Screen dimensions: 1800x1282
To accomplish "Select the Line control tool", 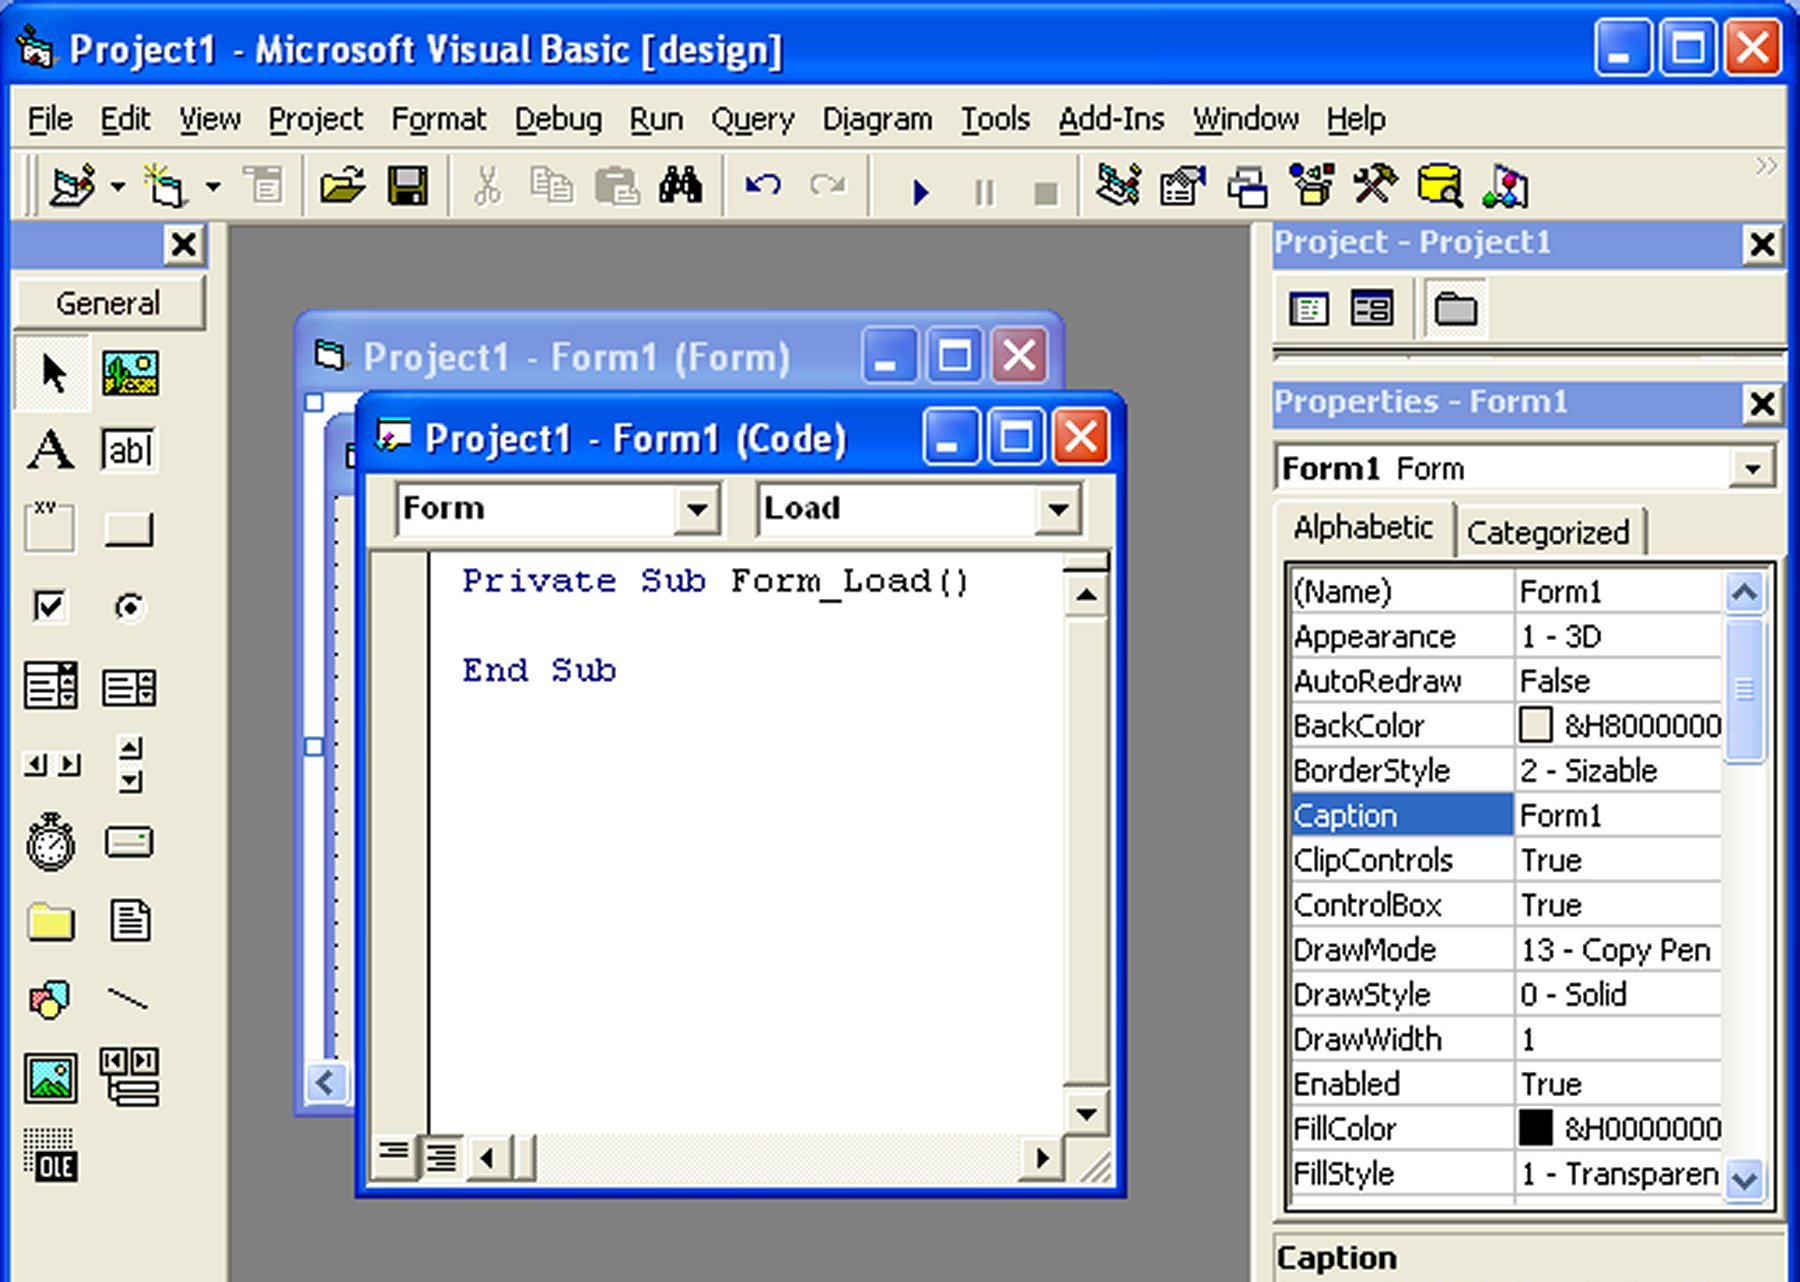I will pyautogui.click(x=128, y=999).
